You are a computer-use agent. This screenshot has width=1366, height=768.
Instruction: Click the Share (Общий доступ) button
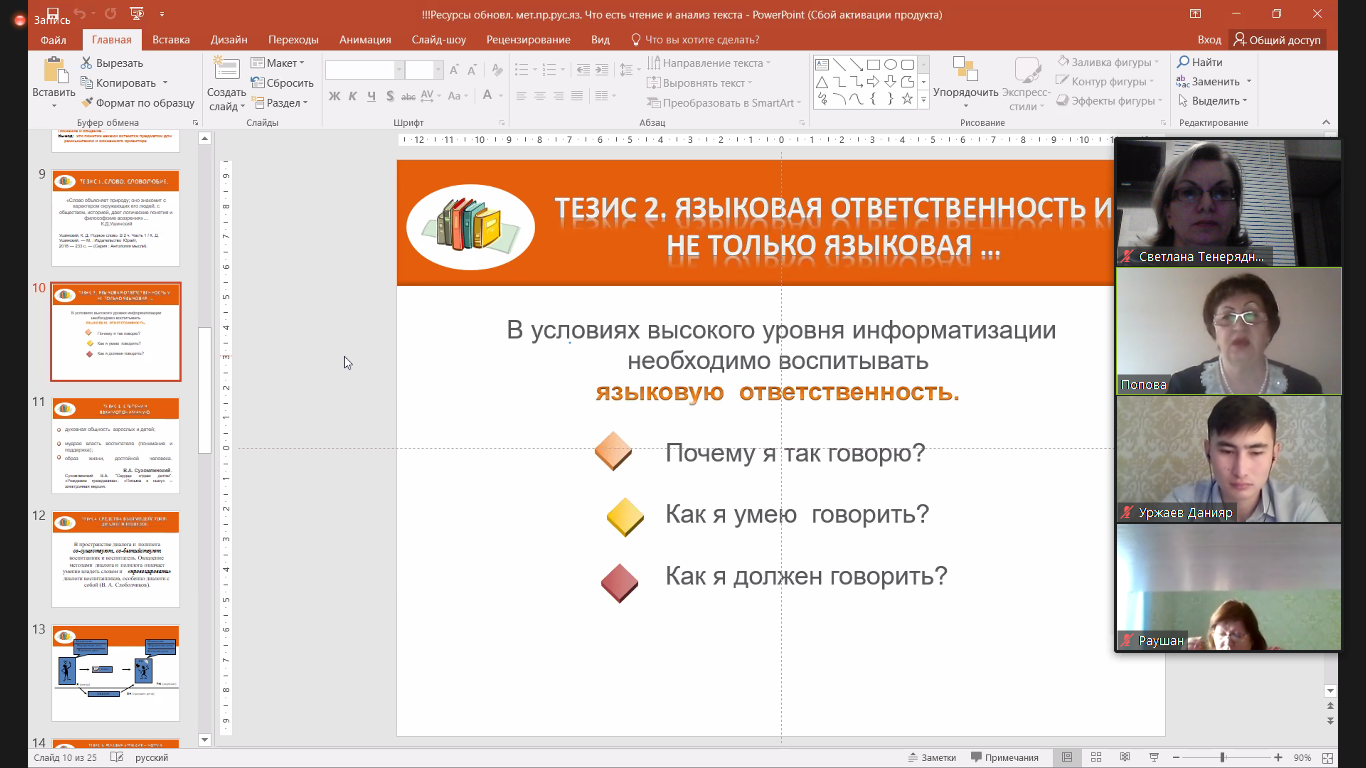click(1278, 40)
